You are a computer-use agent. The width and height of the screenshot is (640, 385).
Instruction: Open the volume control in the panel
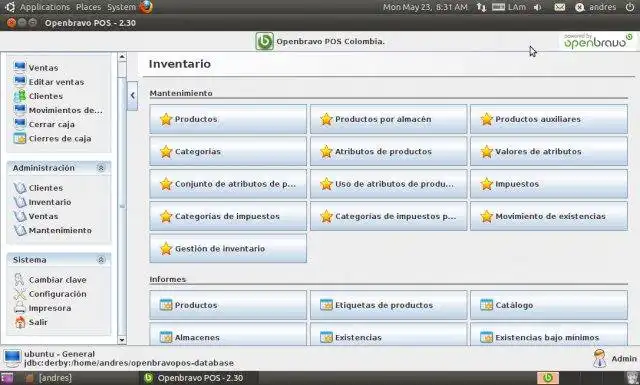click(538, 7)
